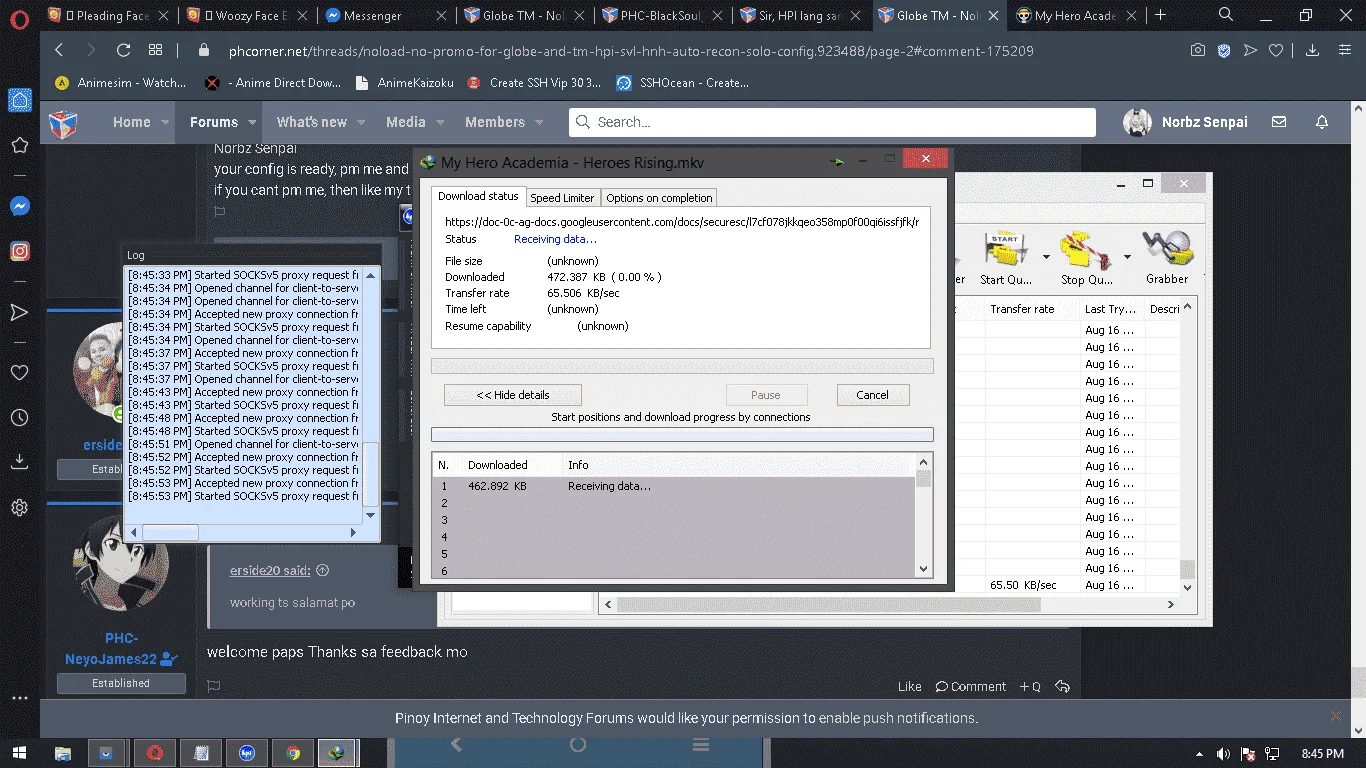This screenshot has height=768, width=1366.
Task: Expand the Members submenu arrow
Action: pos(539,122)
